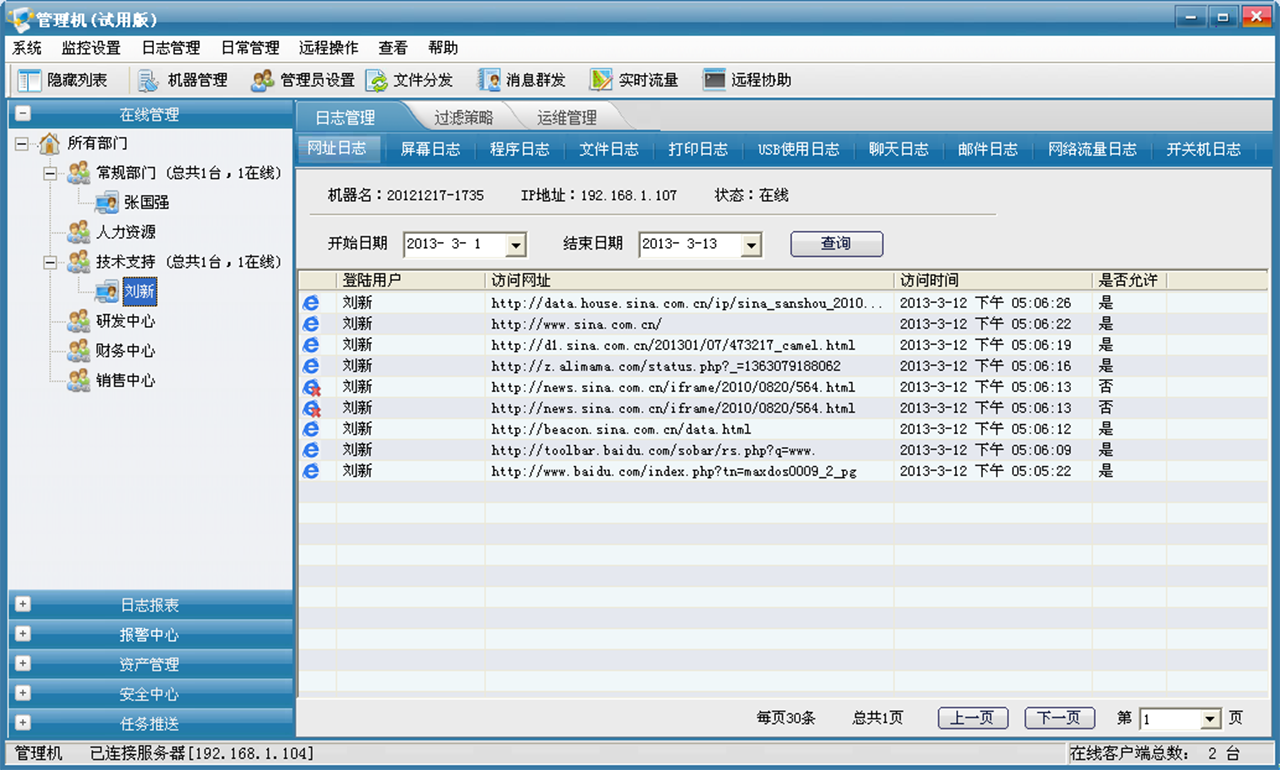Collapse the 在线管理 panel
This screenshot has width=1280, height=770.
tap(23, 114)
